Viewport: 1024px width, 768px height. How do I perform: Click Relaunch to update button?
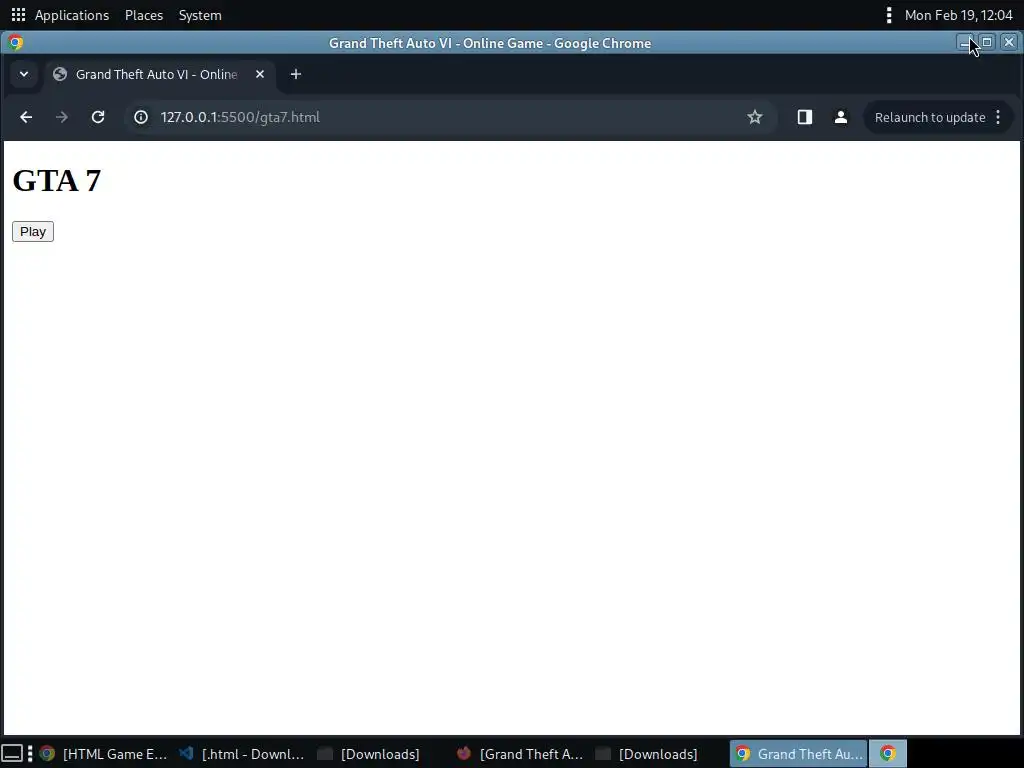[x=930, y=118]
